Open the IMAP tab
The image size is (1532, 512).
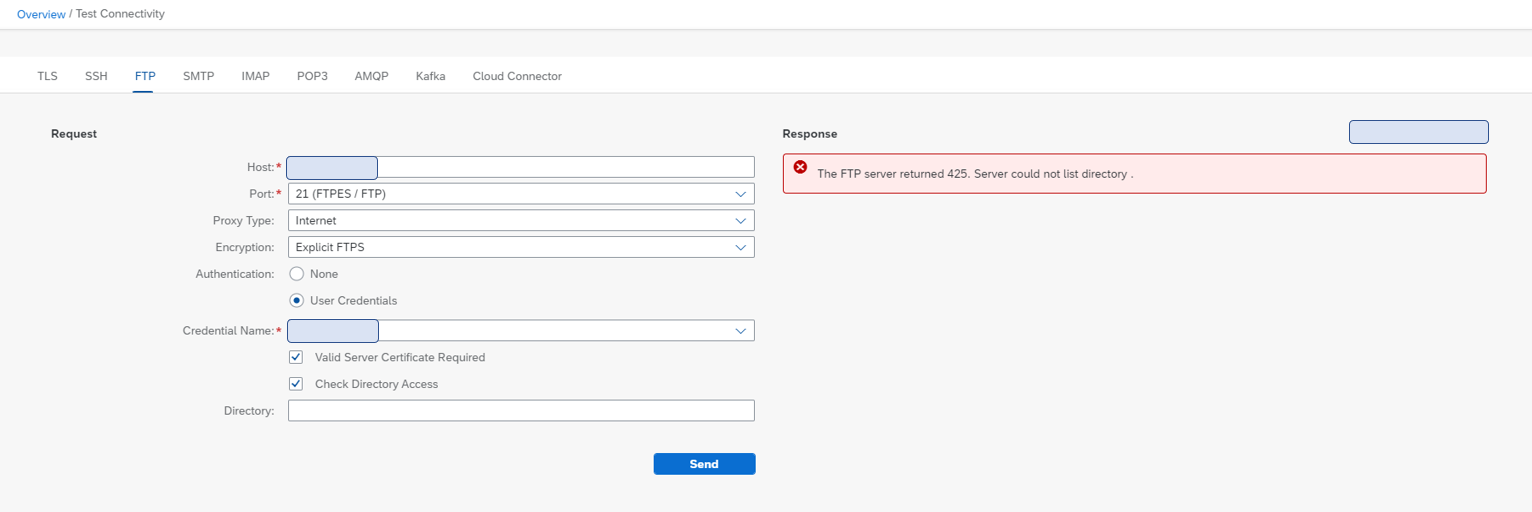255,76
